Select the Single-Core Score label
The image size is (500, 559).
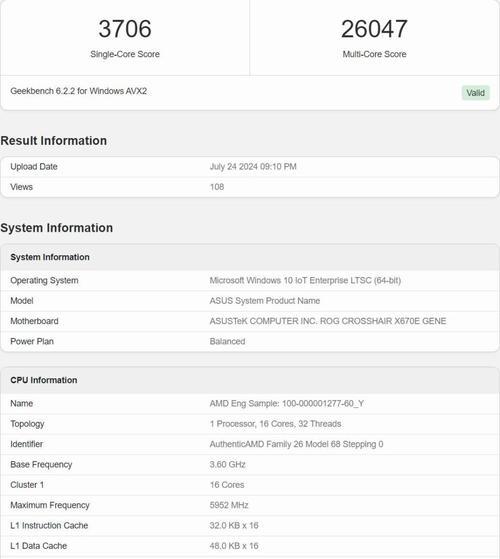pyautogui.click(x=125, y=54)
